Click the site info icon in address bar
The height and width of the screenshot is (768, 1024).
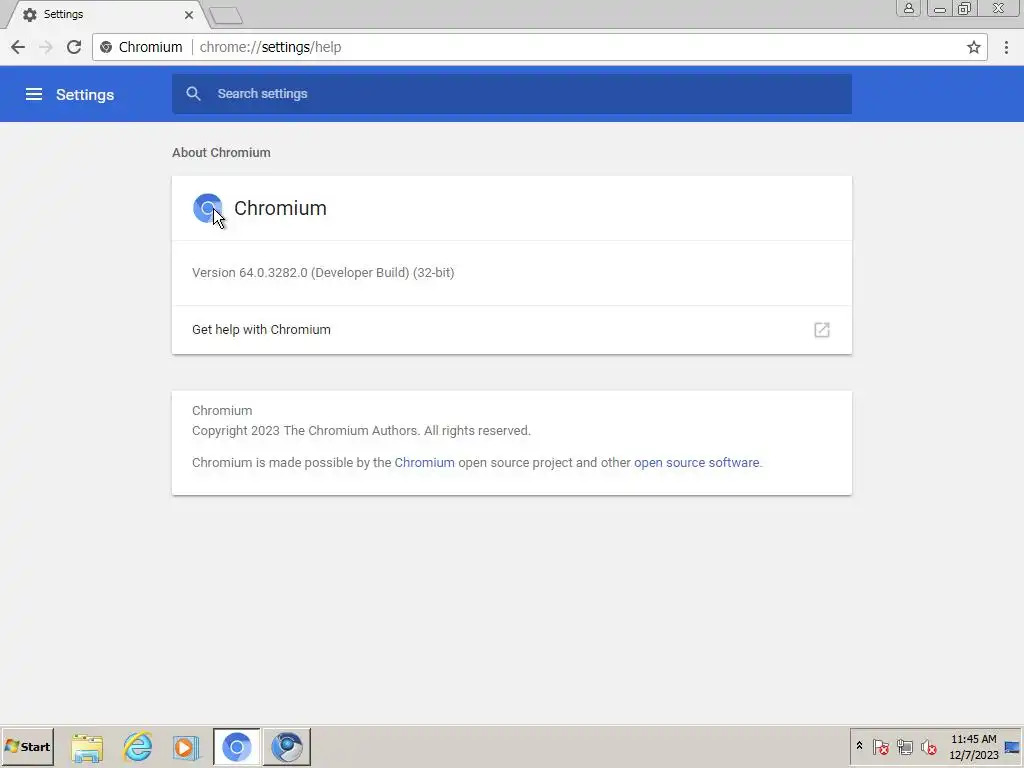click(x=106, y=47)
